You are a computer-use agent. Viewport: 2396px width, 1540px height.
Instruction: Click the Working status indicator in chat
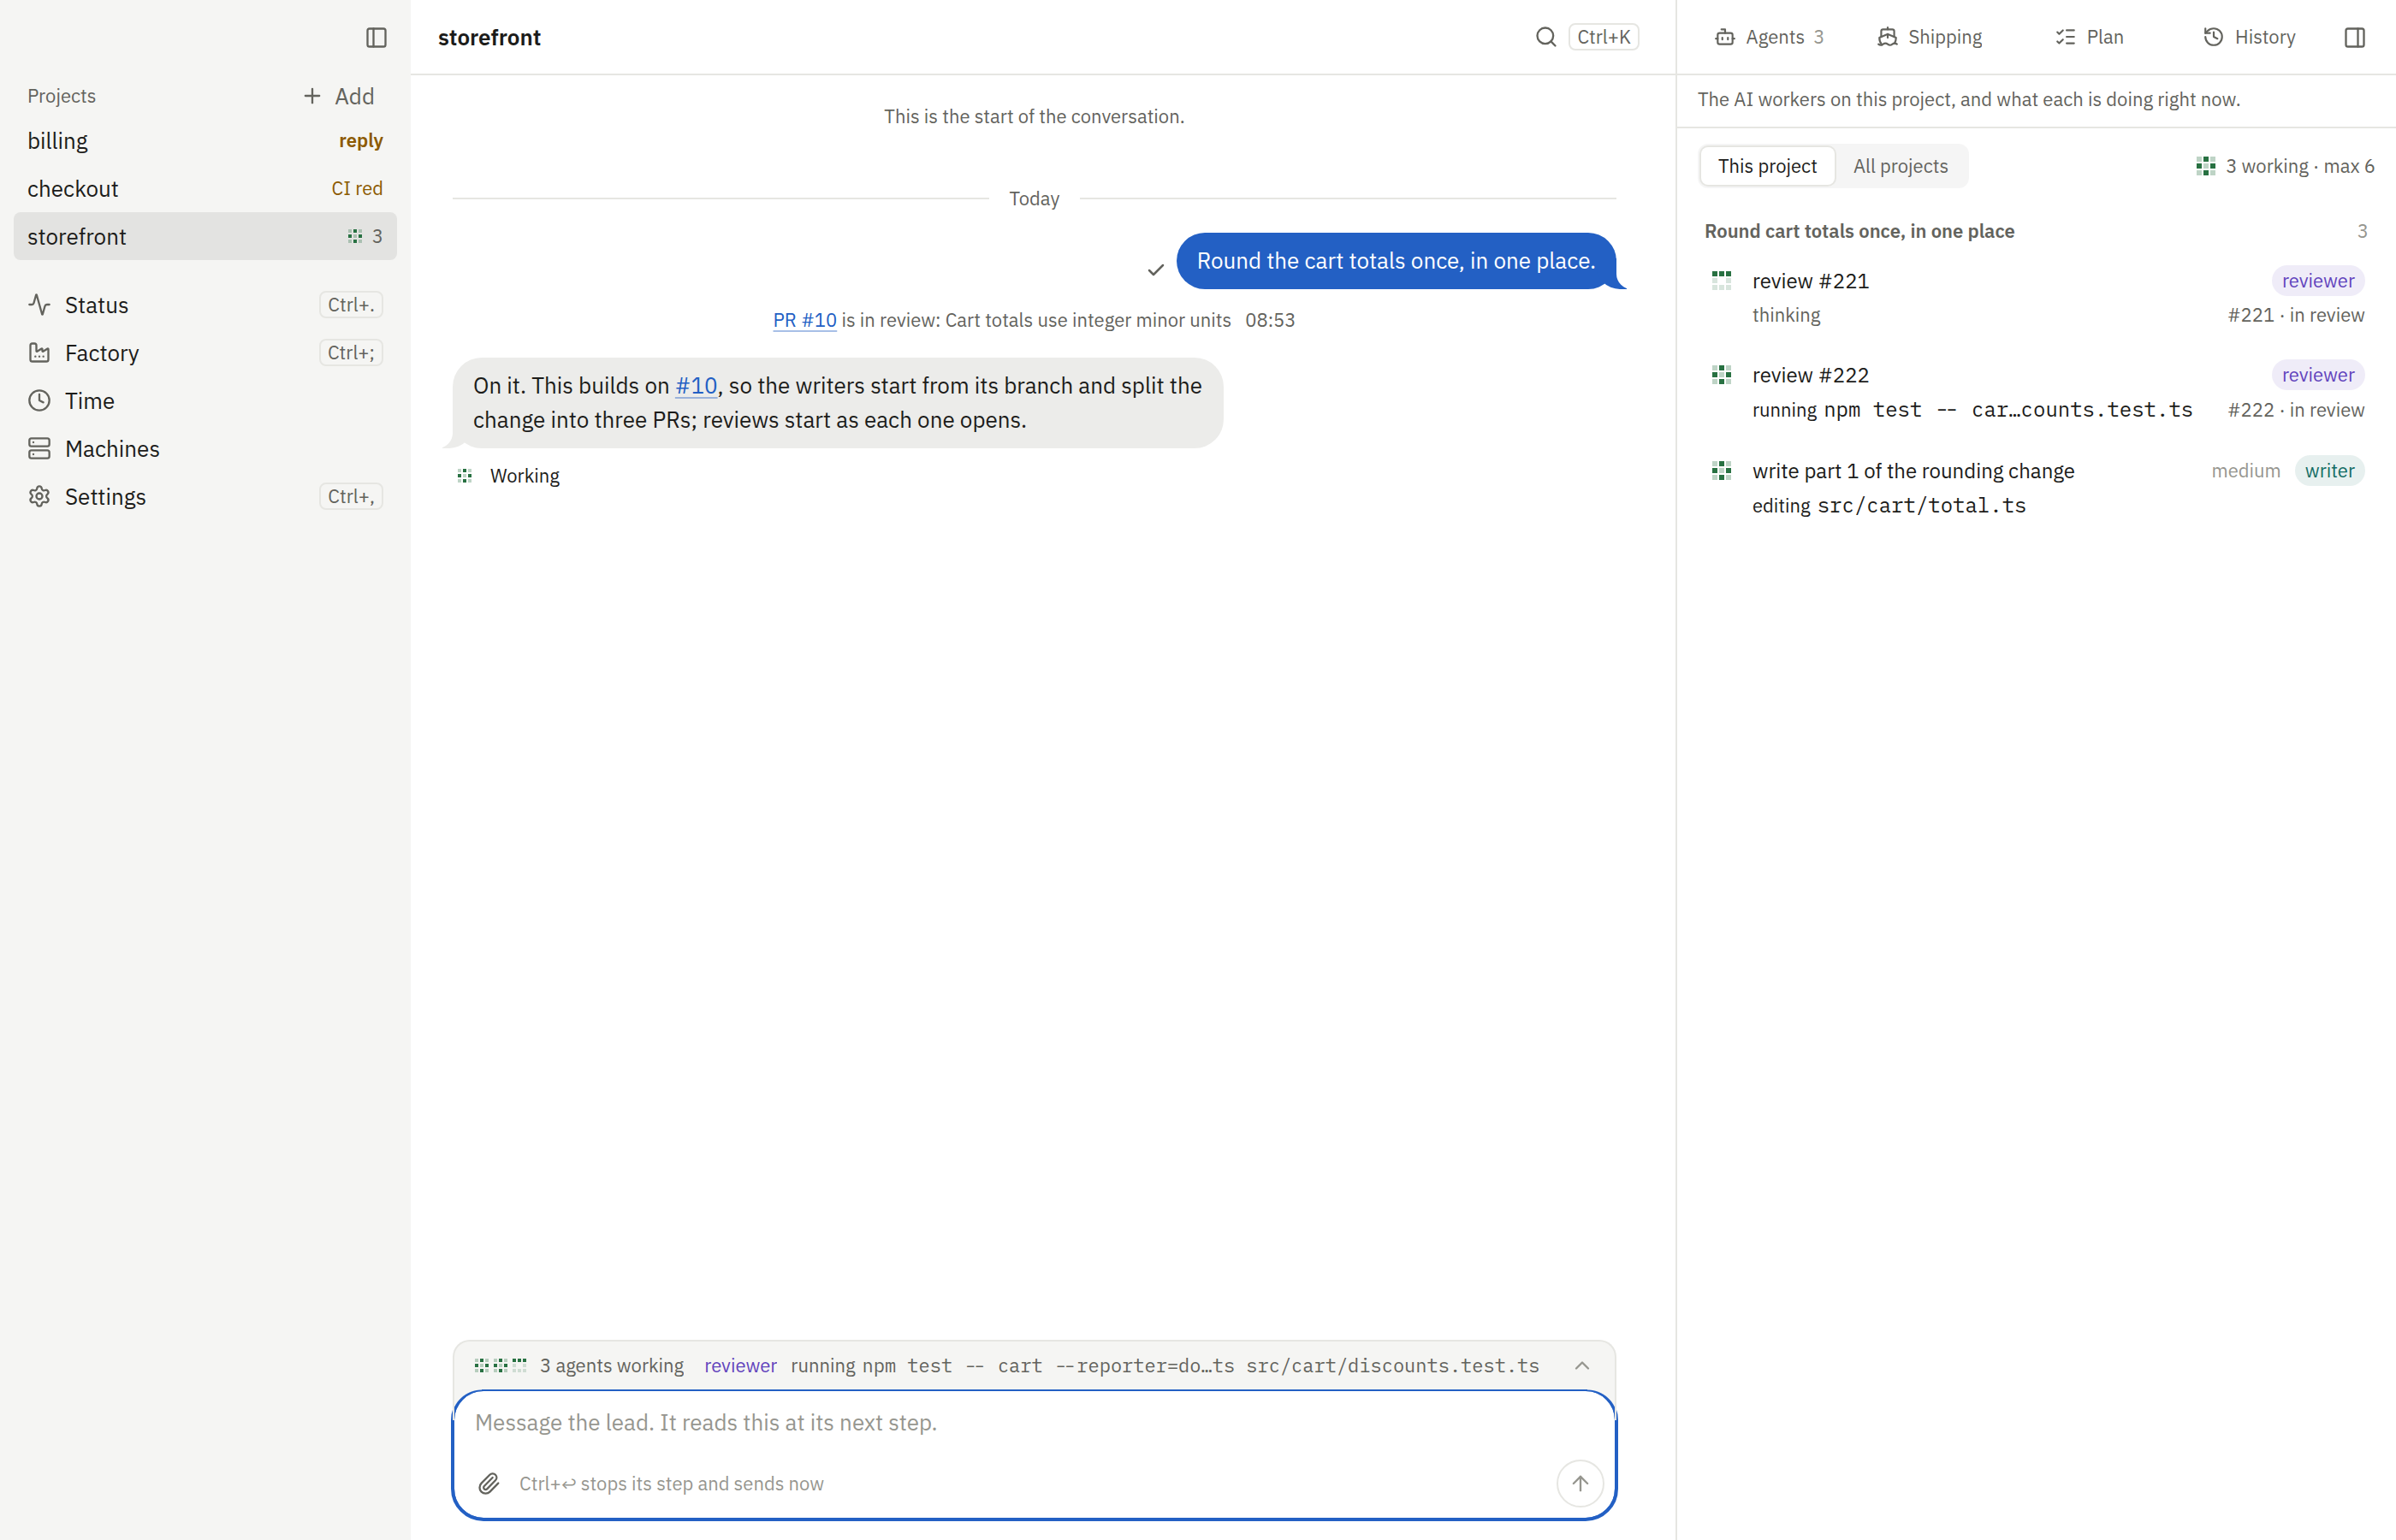tap(508, 476)
